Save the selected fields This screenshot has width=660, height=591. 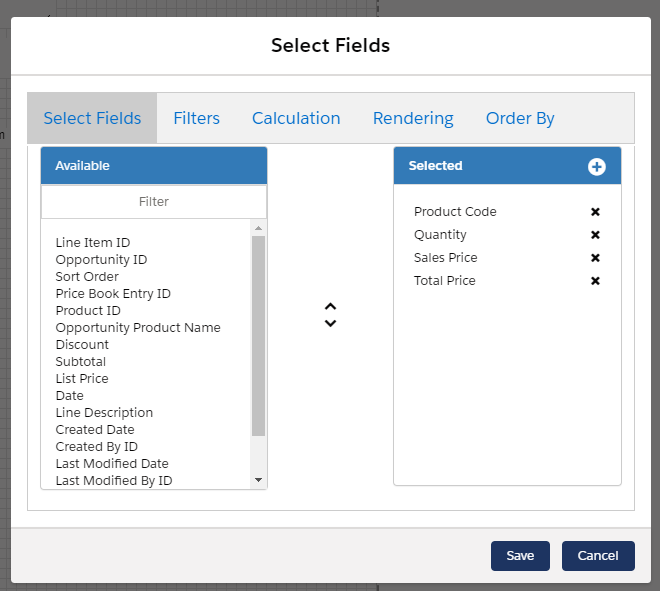pyautogui.click(x=520, y=556)
